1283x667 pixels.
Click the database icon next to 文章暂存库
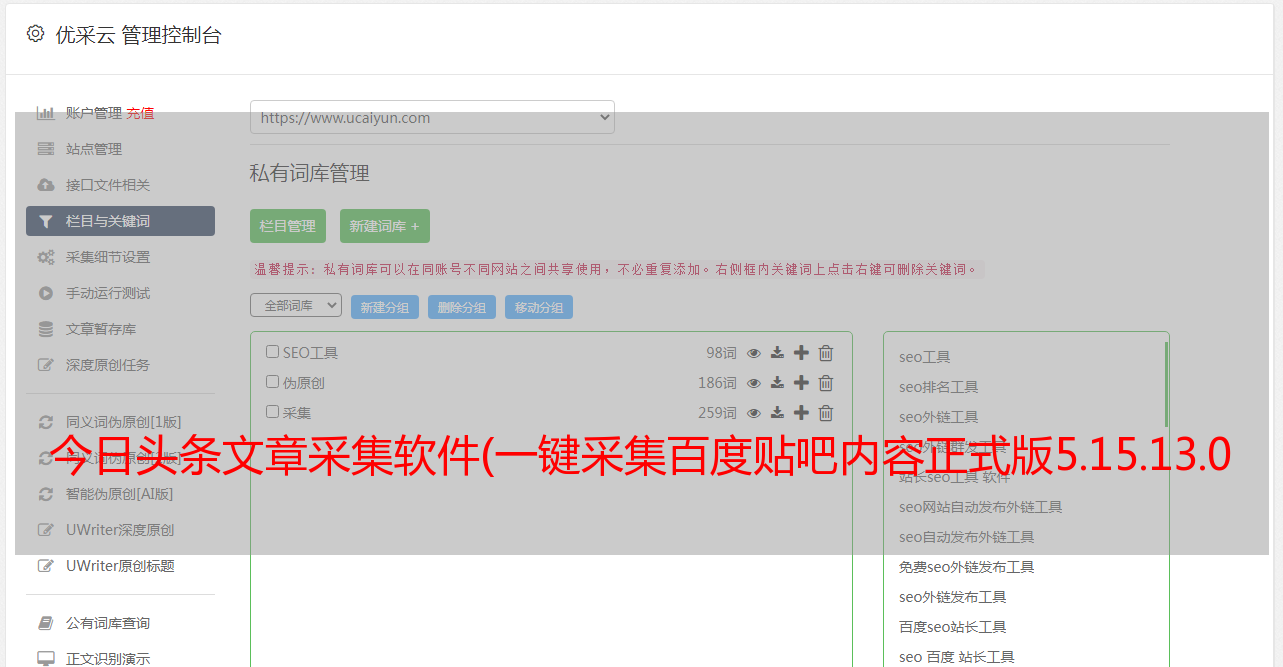pyautogui.click(x=46, y=329)
